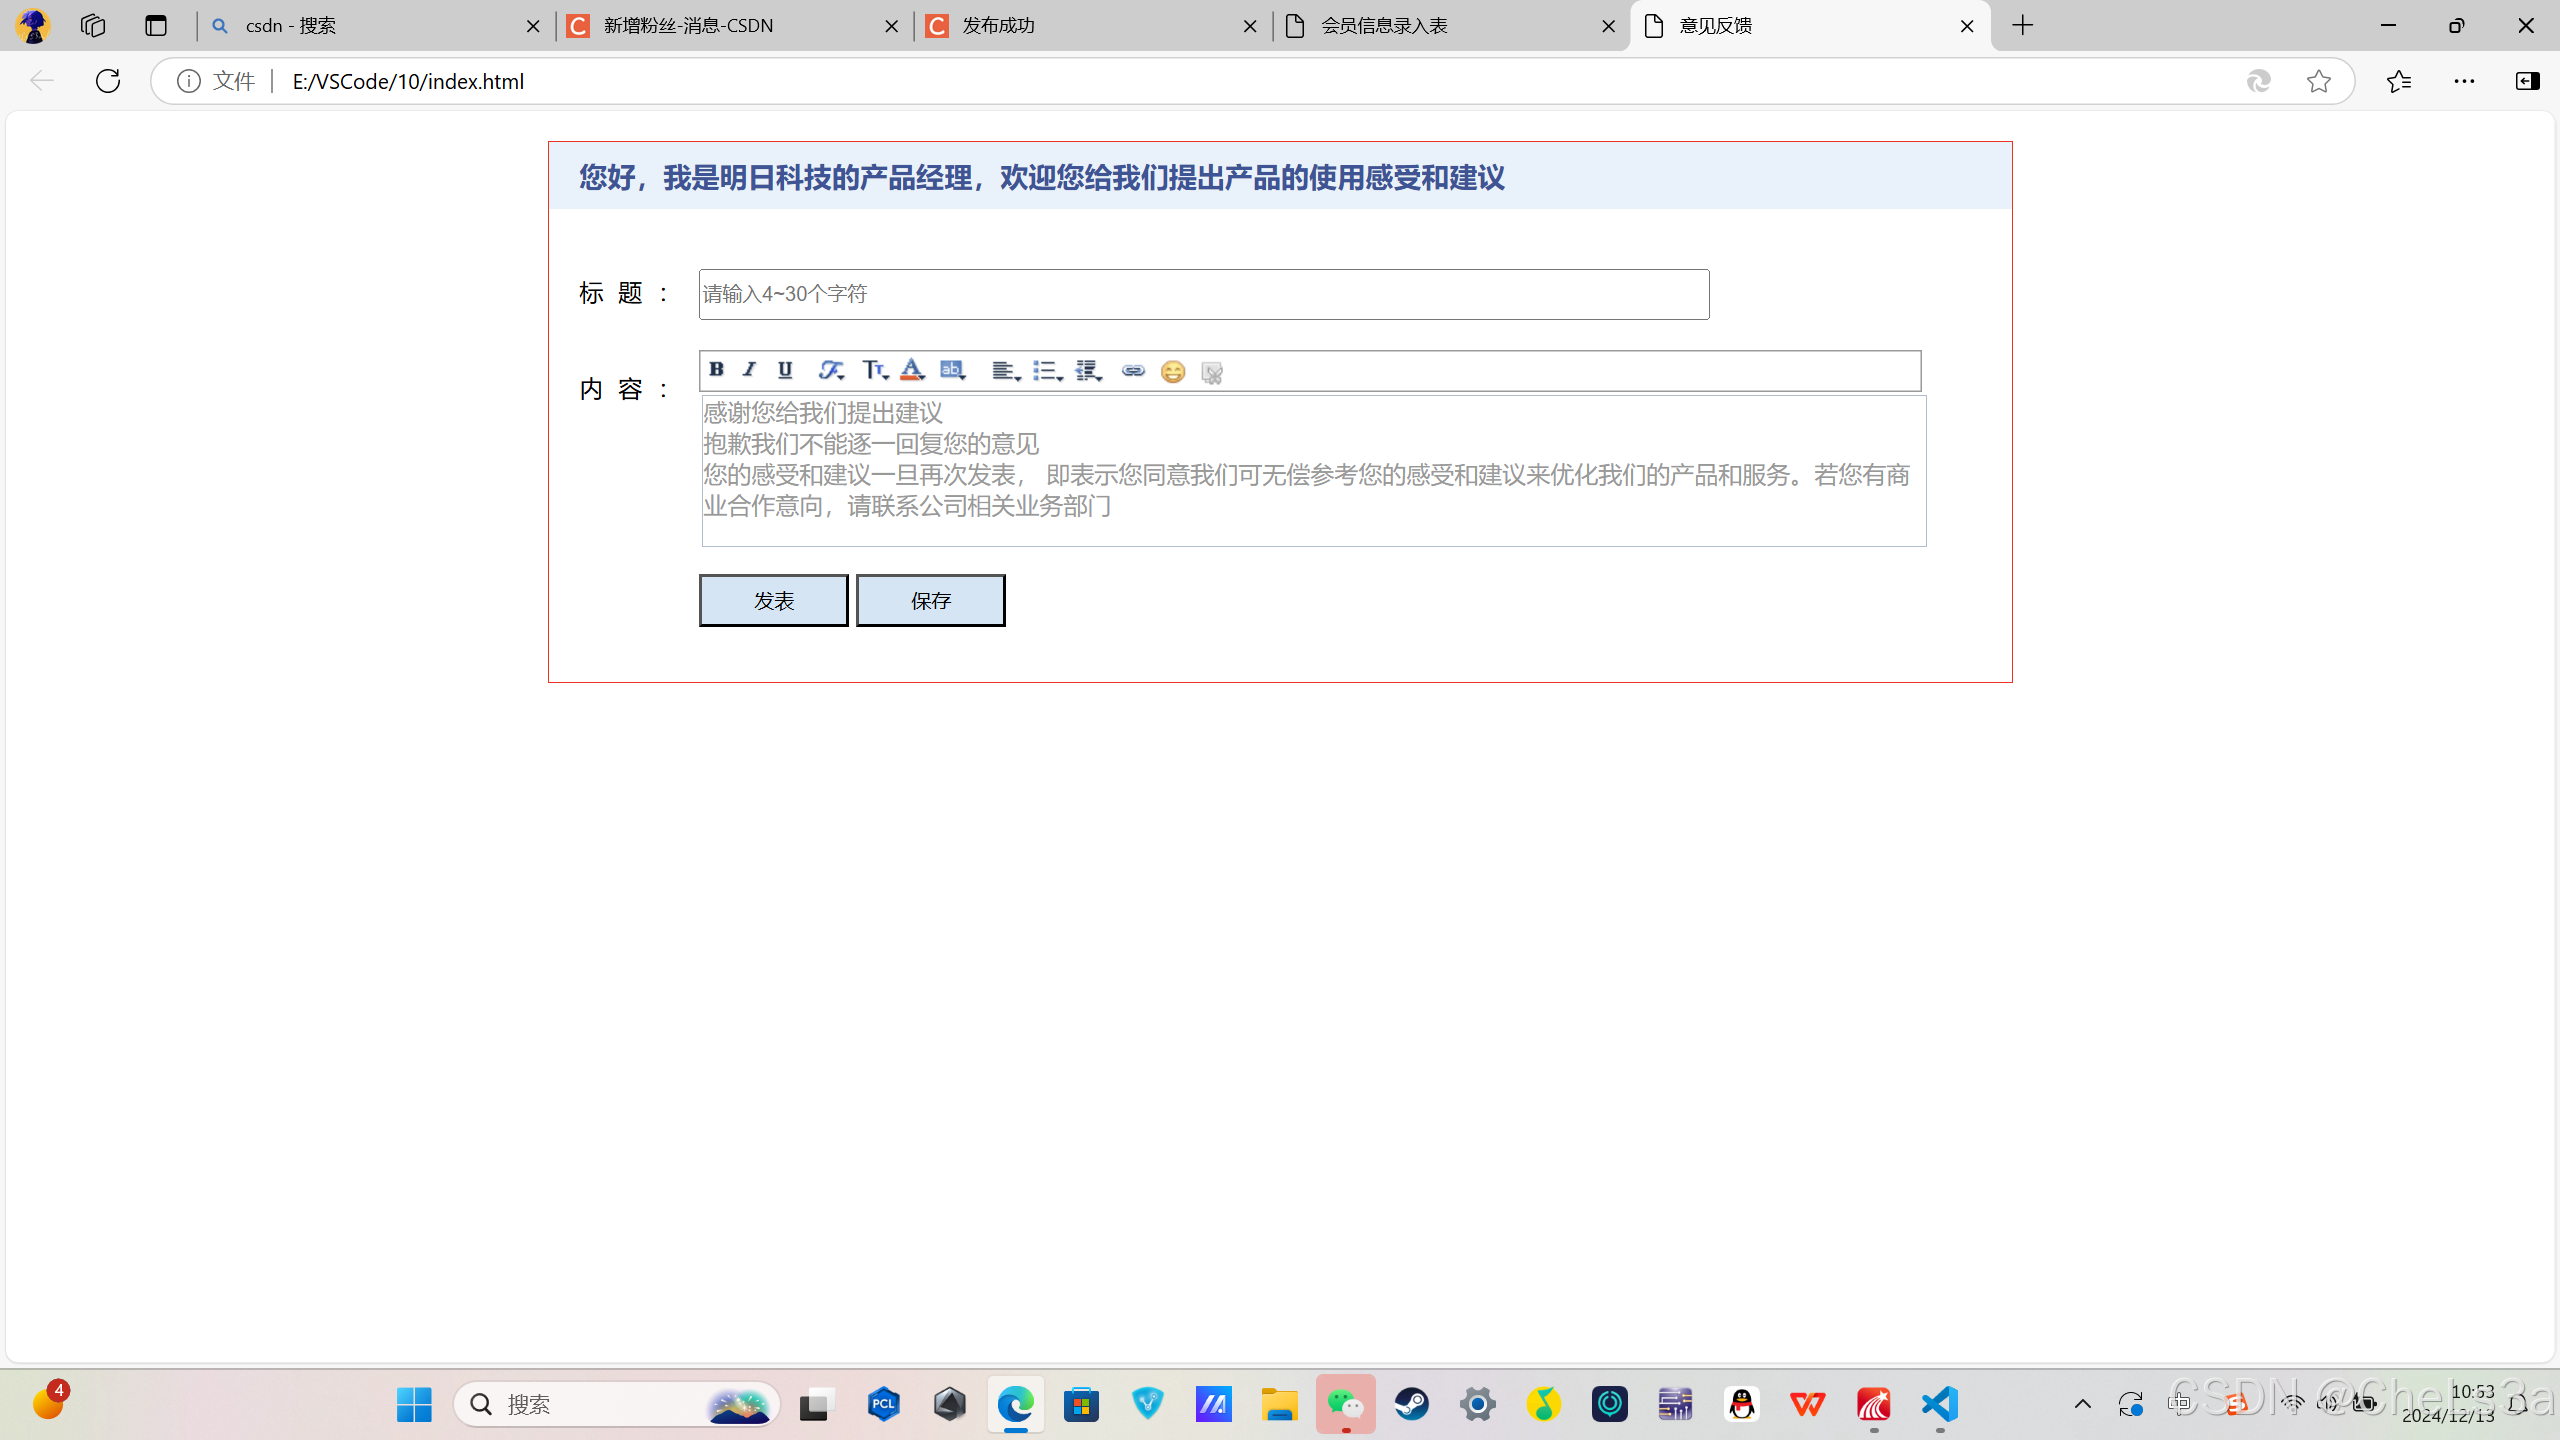Click the clear formatting icon
Image resolution: width=2560 pixels, height=1440 pixels.
click(x=1212, y=373)
